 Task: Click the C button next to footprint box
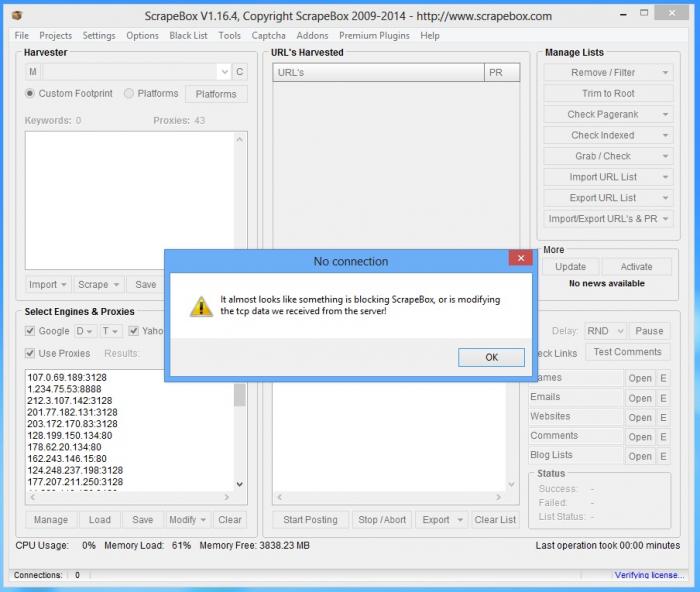click(240, 71)
